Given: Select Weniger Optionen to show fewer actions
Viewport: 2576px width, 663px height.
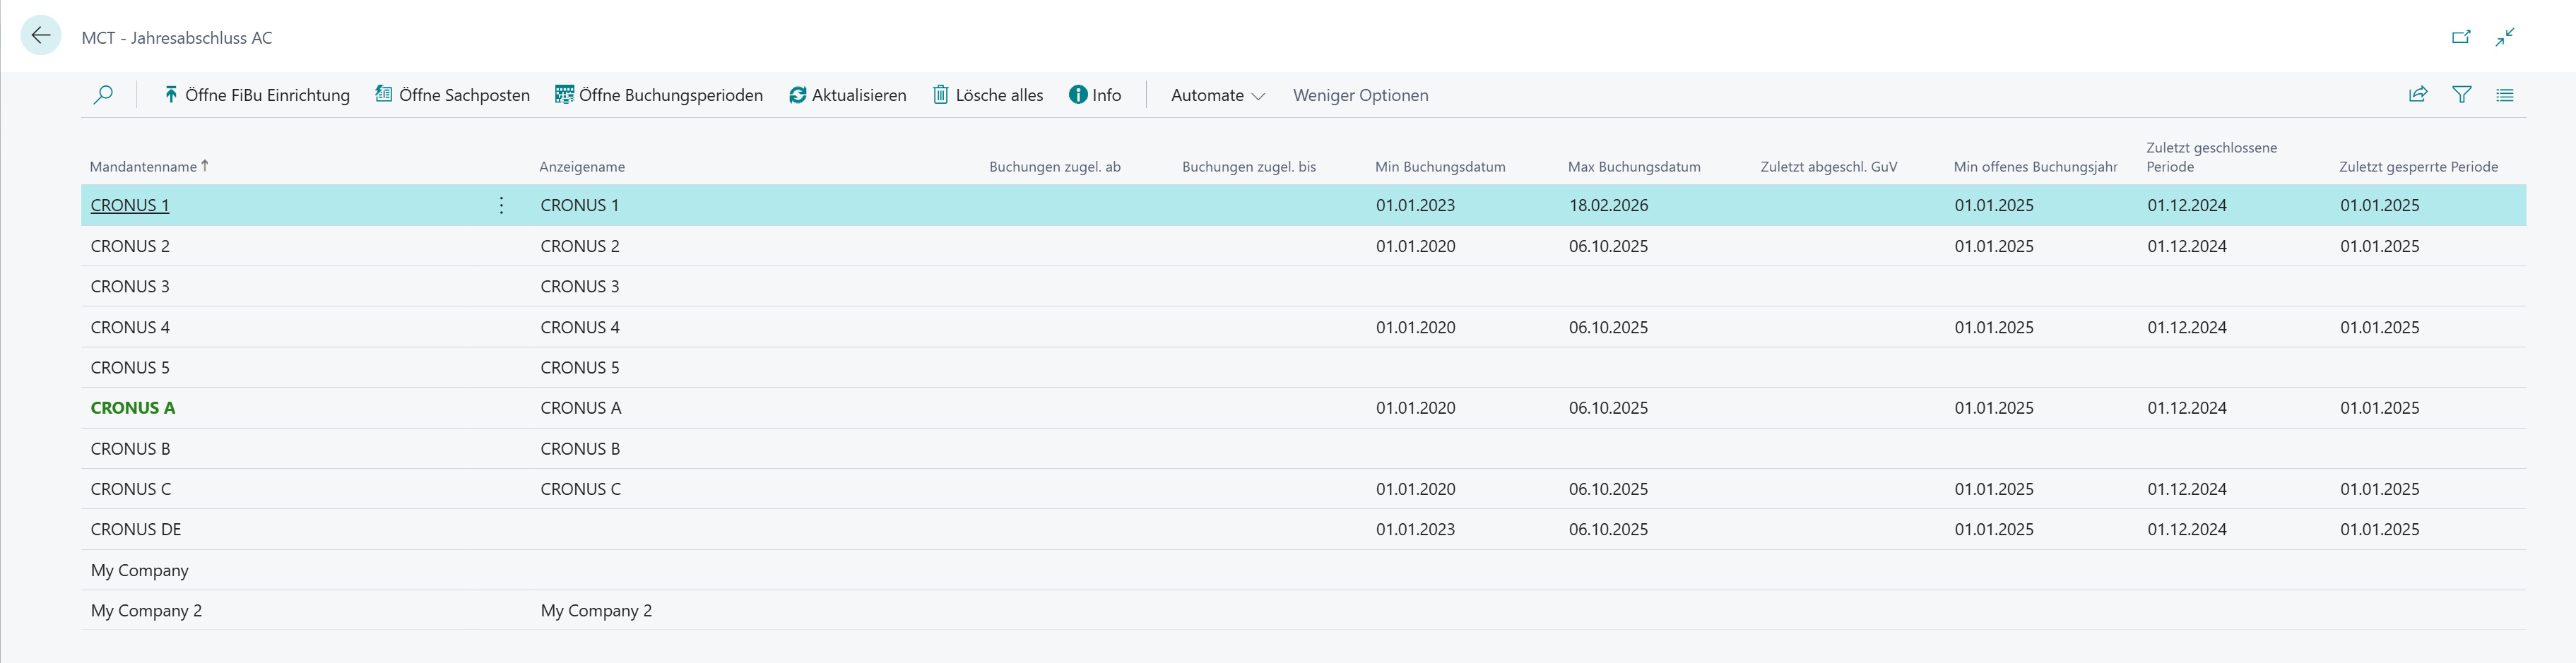Looking at the screenshot, I should 1360,95.
